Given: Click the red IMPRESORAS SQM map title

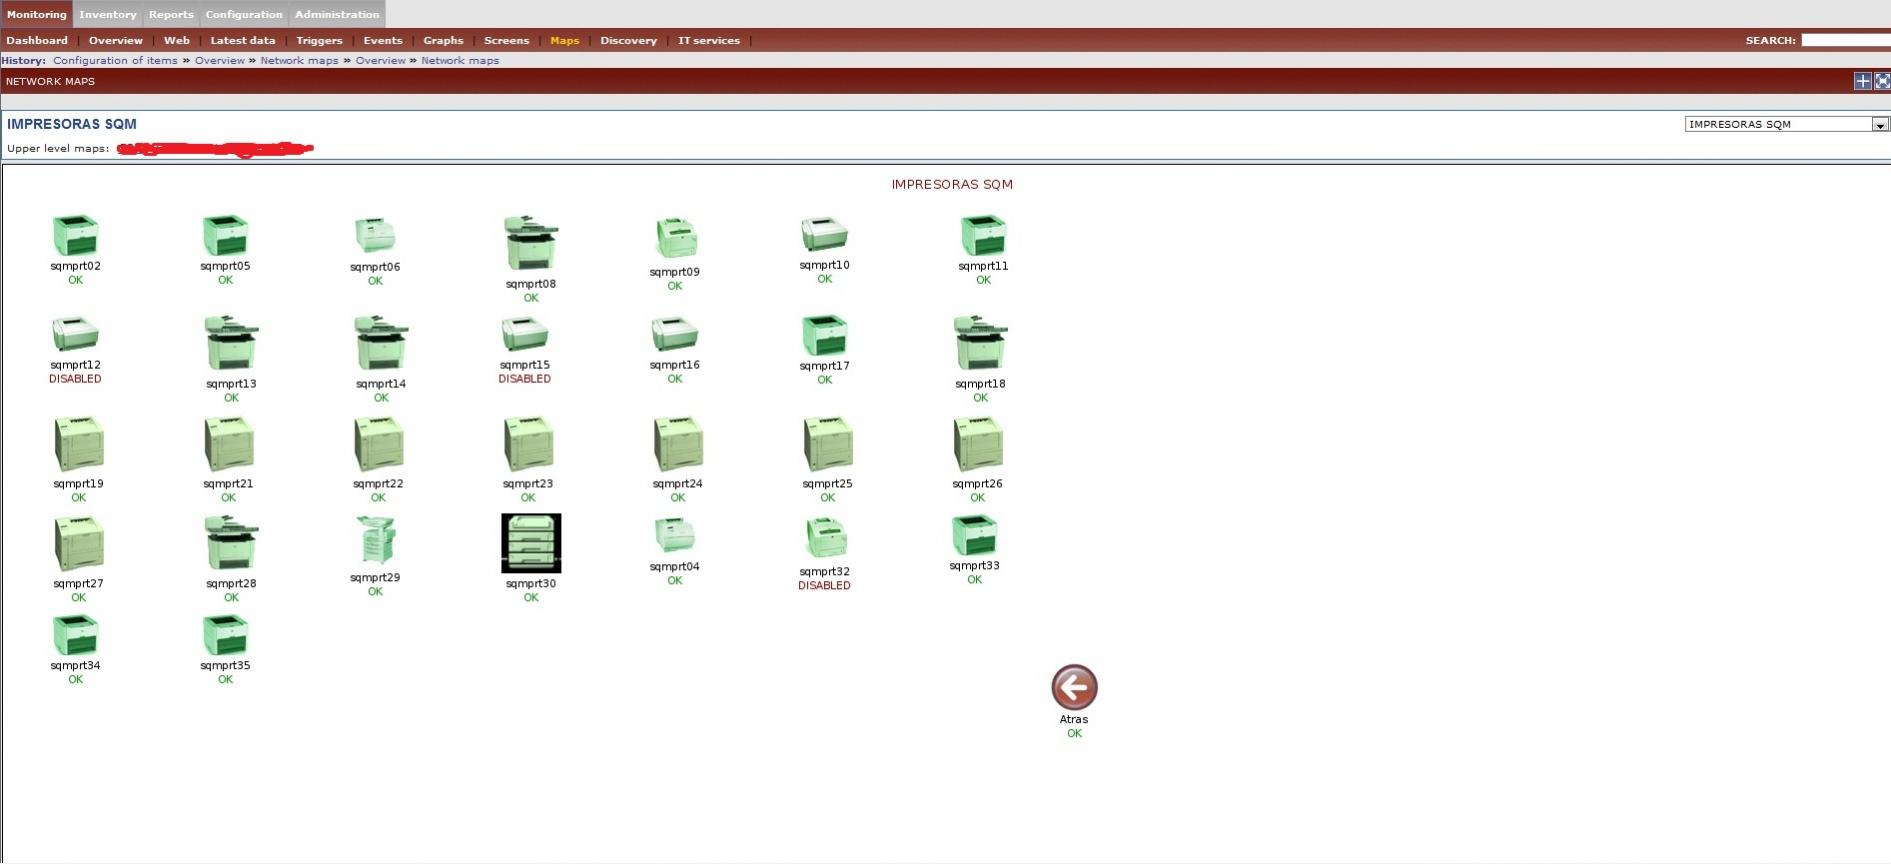Looking at the screenshot, I should 952,184.
